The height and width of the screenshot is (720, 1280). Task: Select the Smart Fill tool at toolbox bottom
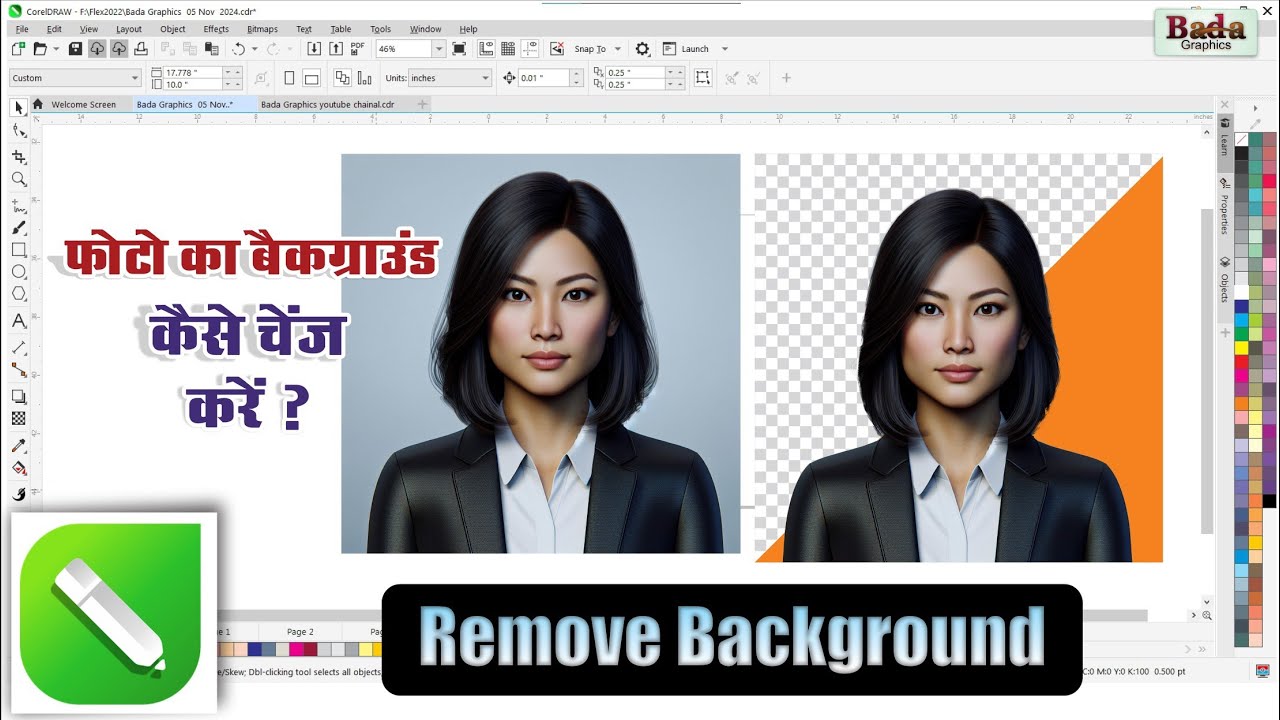pyautogui.click(x=19, y=493)
